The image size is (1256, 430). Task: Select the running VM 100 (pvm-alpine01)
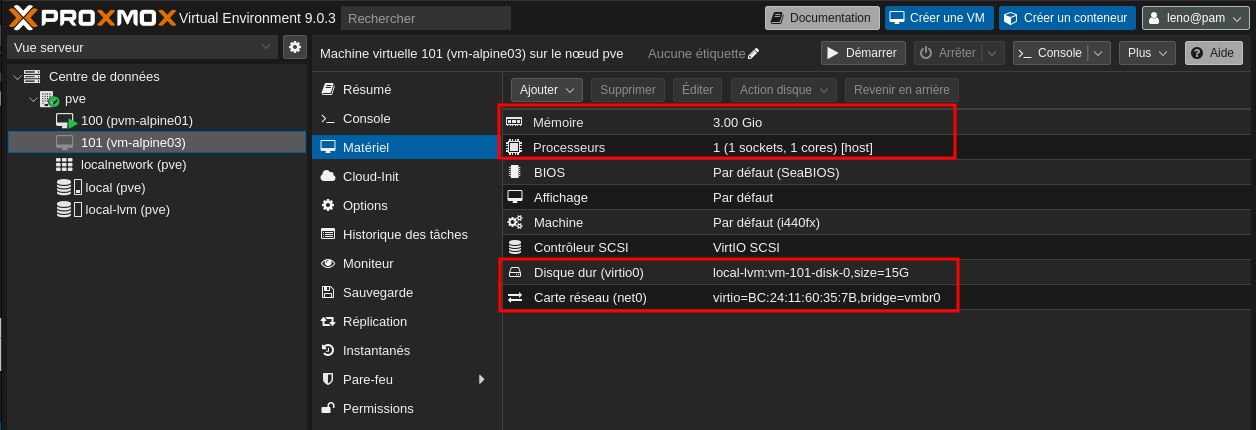click(136, 120)
